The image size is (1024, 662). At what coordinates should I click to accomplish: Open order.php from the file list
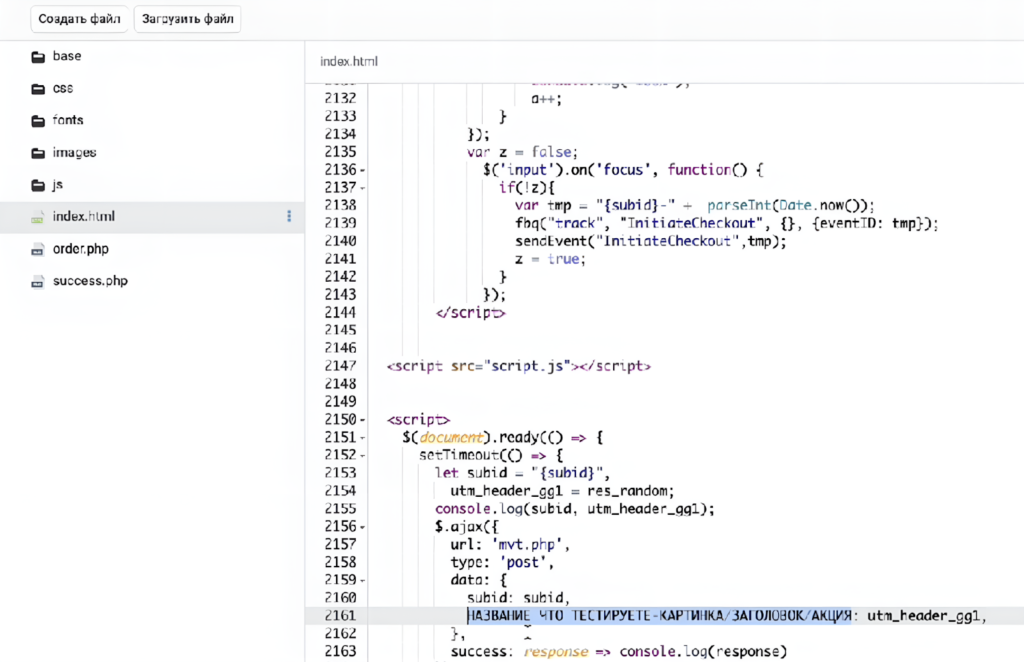[81, 249]
